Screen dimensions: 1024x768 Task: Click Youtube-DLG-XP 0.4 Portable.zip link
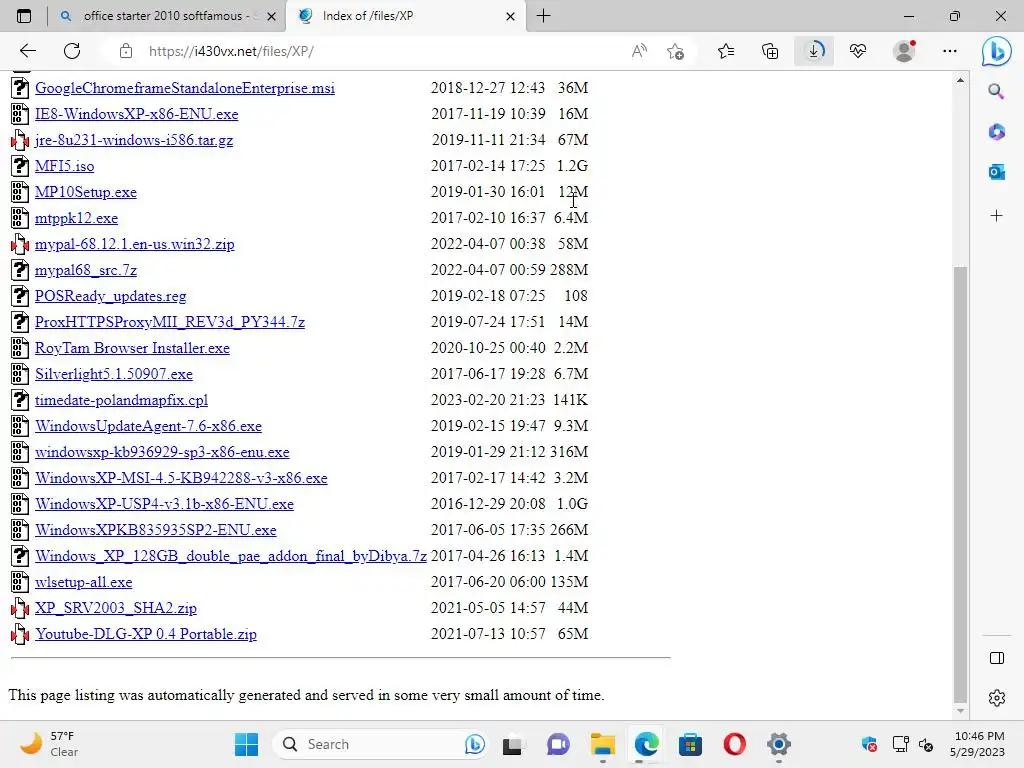(x=146, y=634)
